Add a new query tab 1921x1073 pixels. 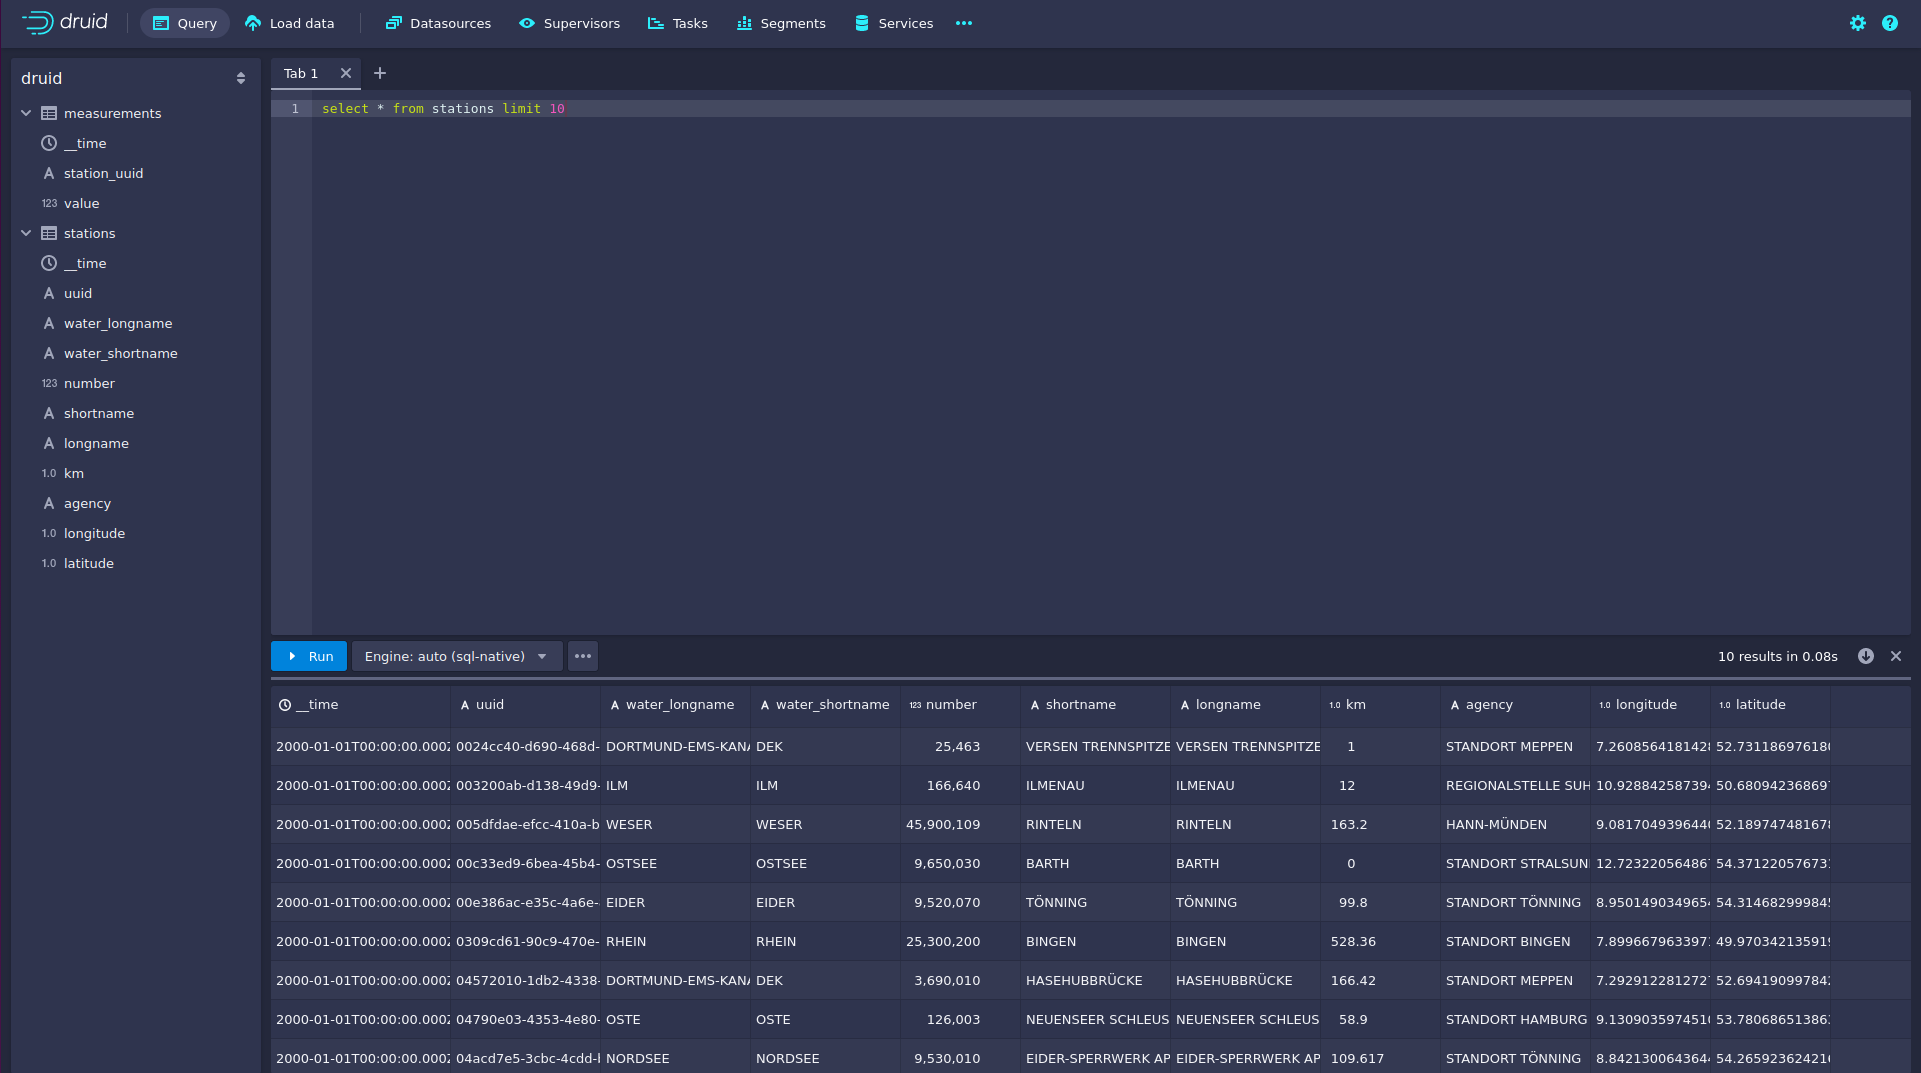click(x=380, y=73)
